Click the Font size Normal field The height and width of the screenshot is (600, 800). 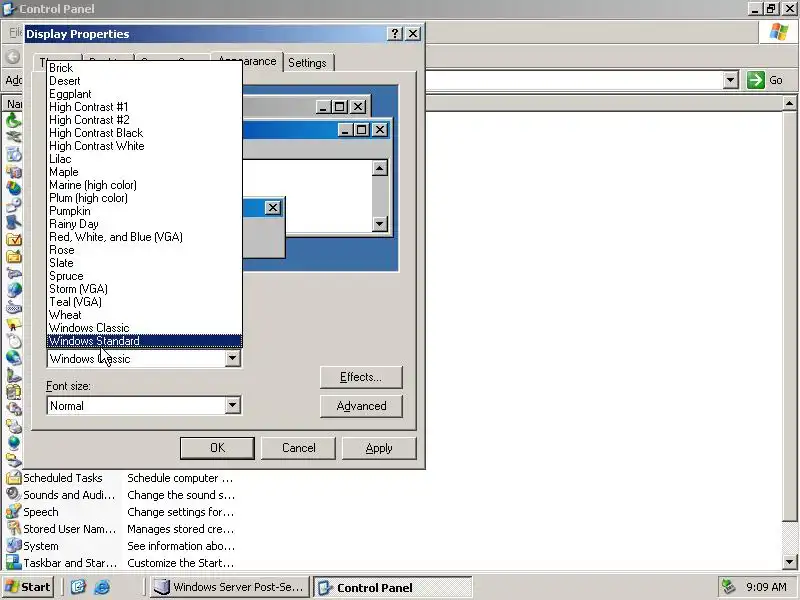pyautogui.click(x=136, y=406)
